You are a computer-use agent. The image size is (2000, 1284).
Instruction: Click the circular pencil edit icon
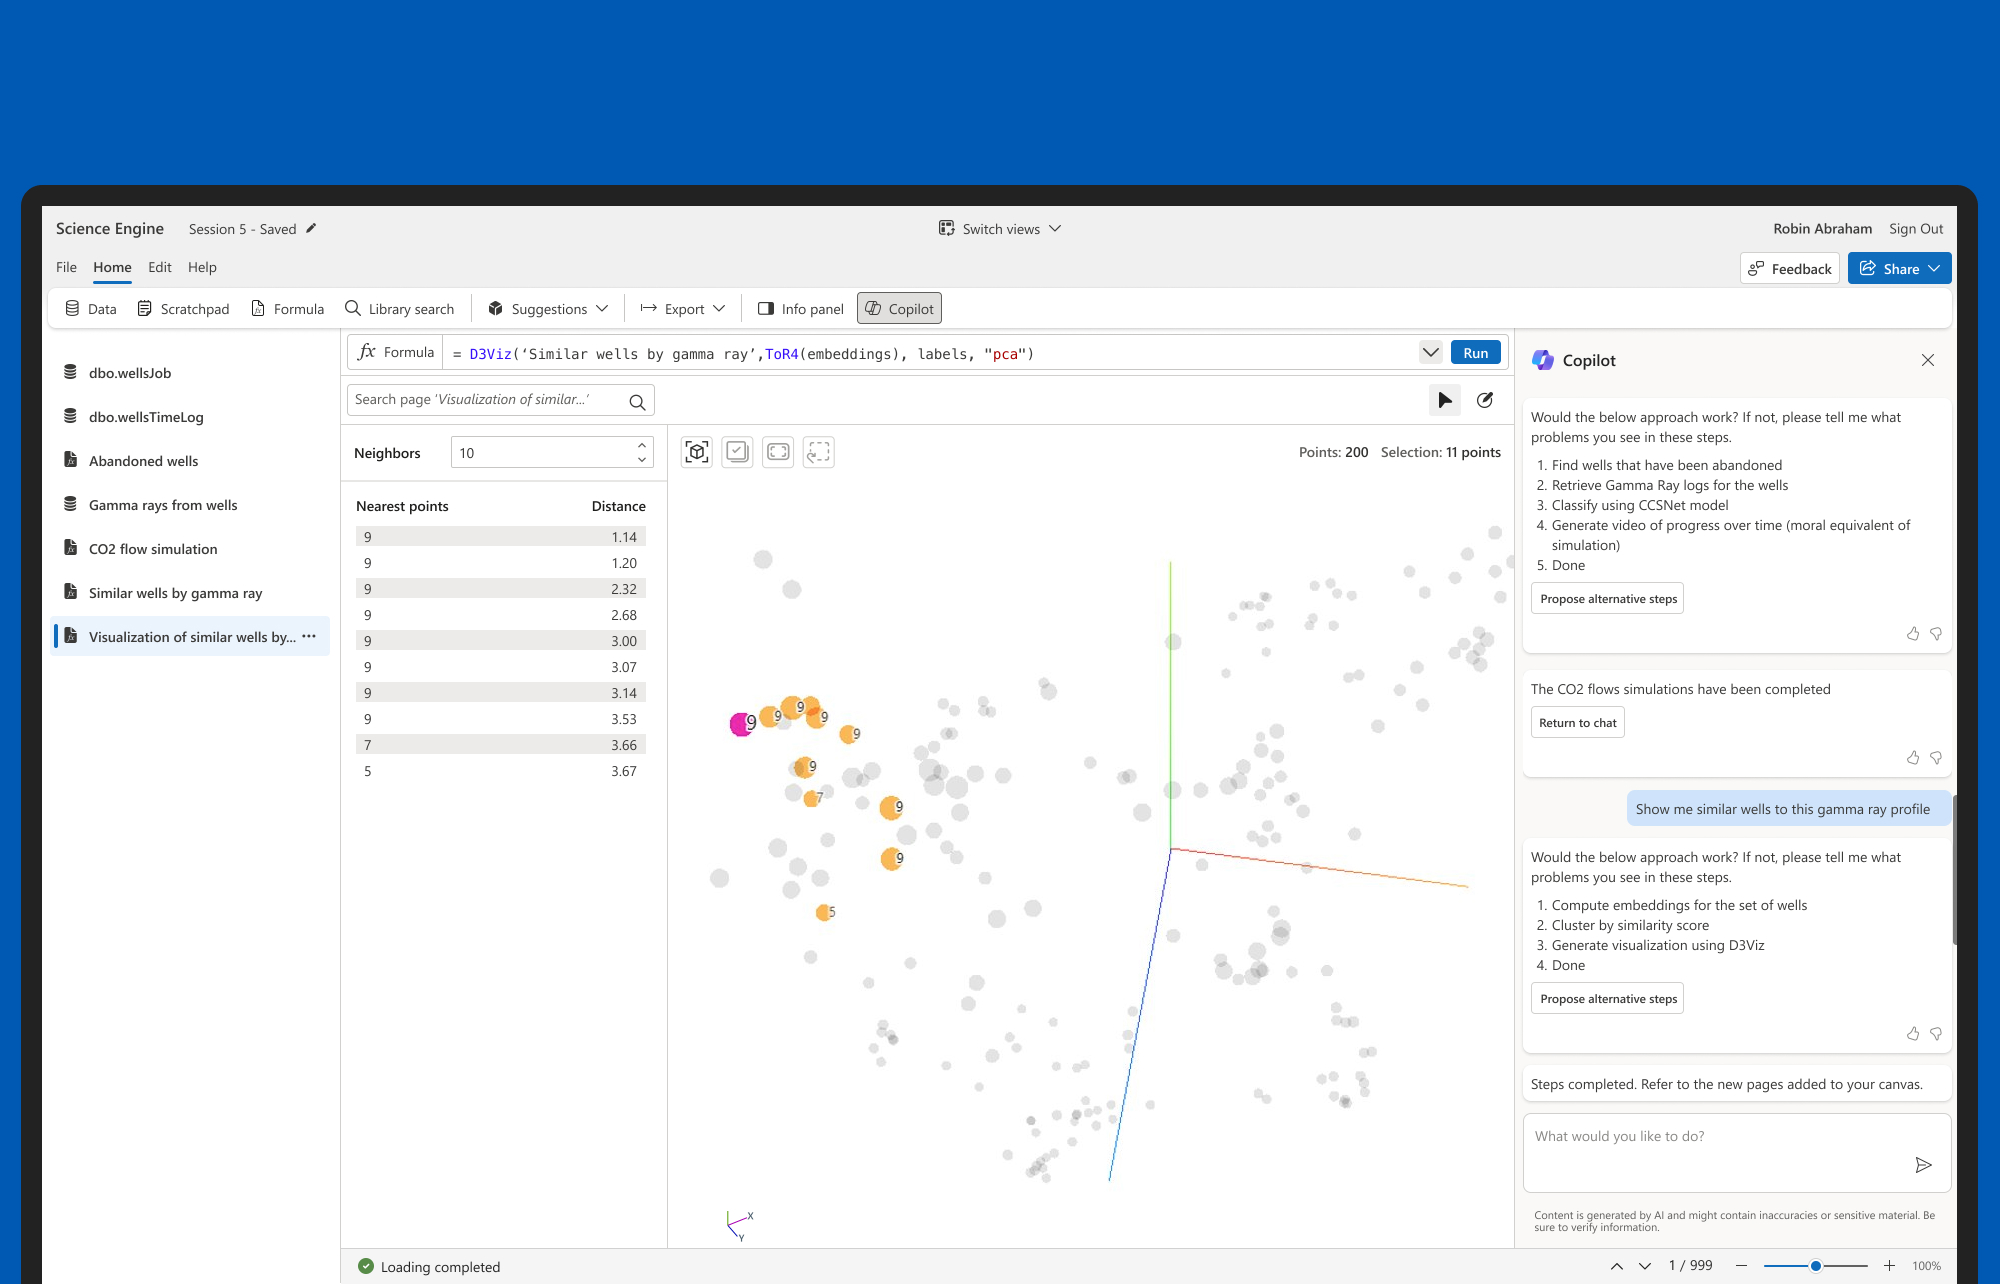coord(1485,400)
